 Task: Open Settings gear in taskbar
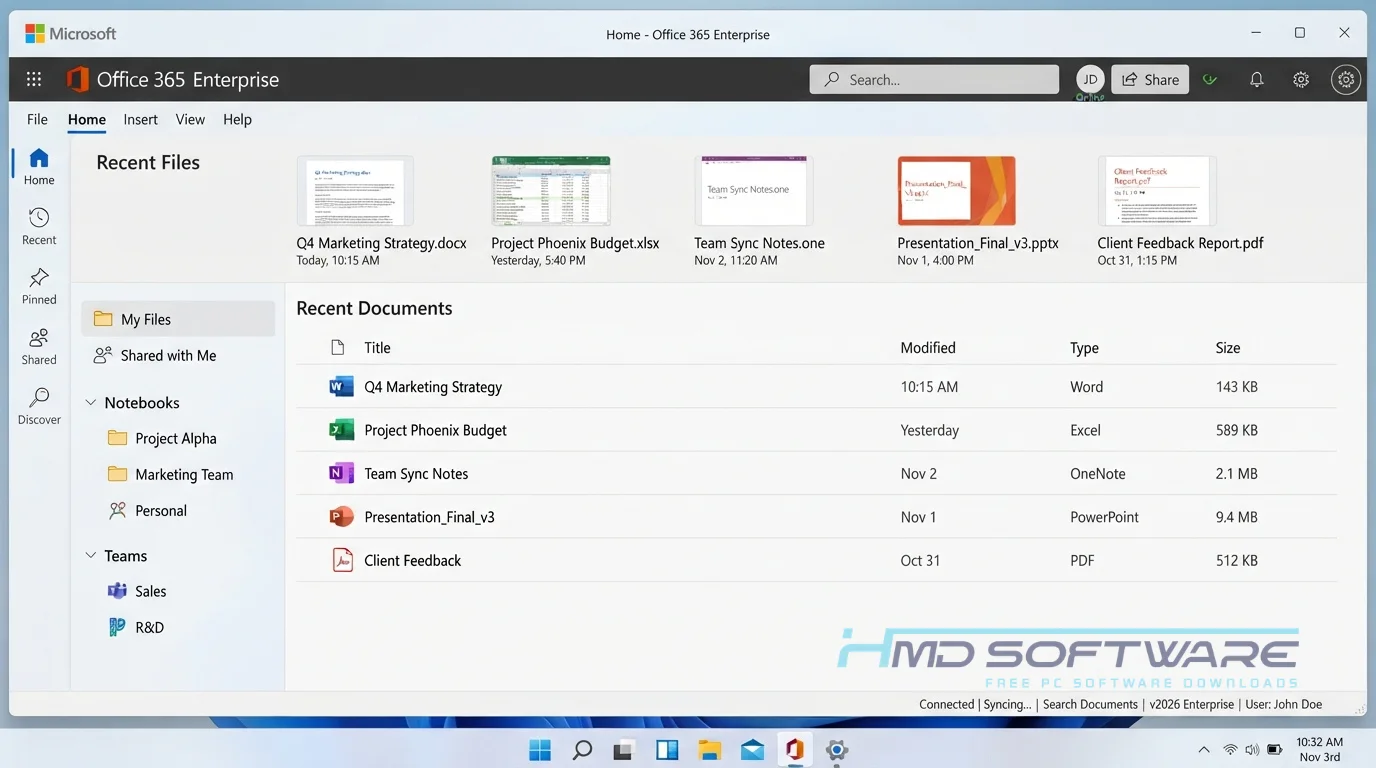[838, 749]
